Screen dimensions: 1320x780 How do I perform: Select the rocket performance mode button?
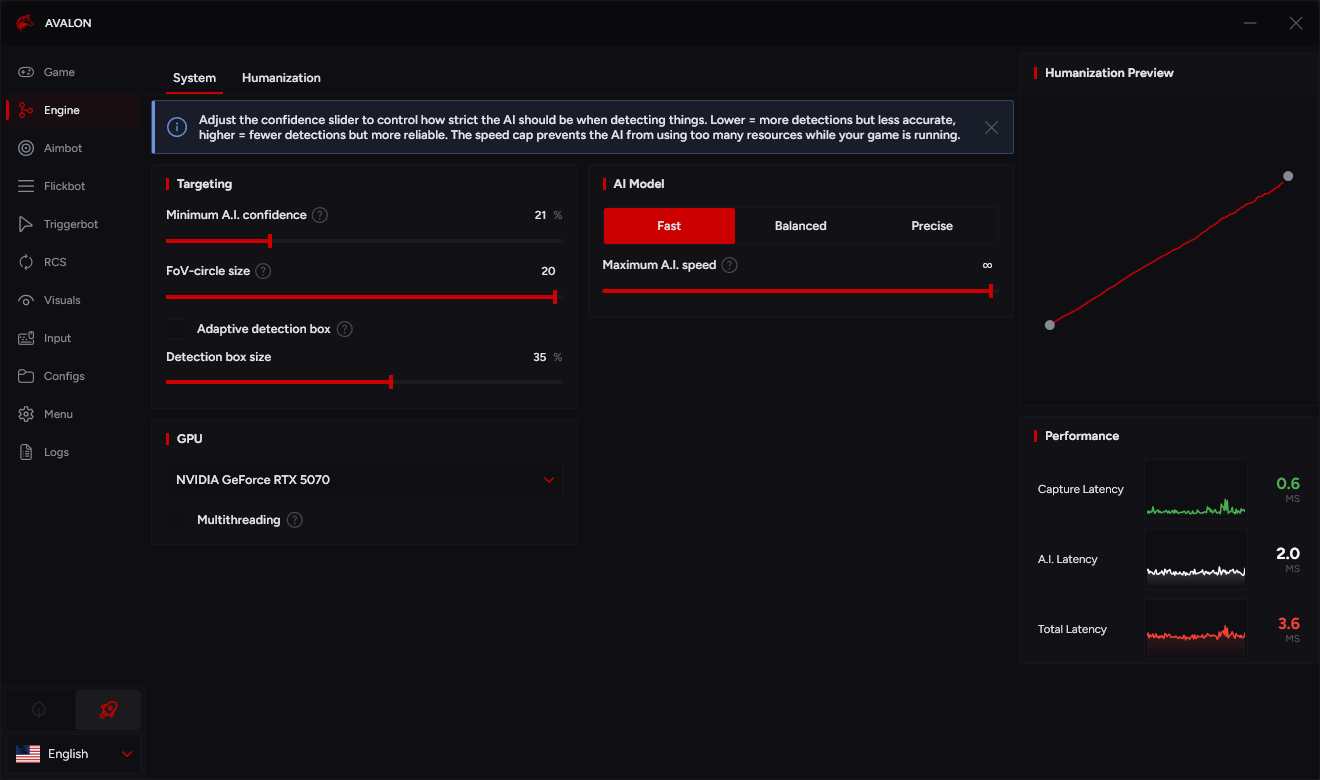click(x=108, y=710)
